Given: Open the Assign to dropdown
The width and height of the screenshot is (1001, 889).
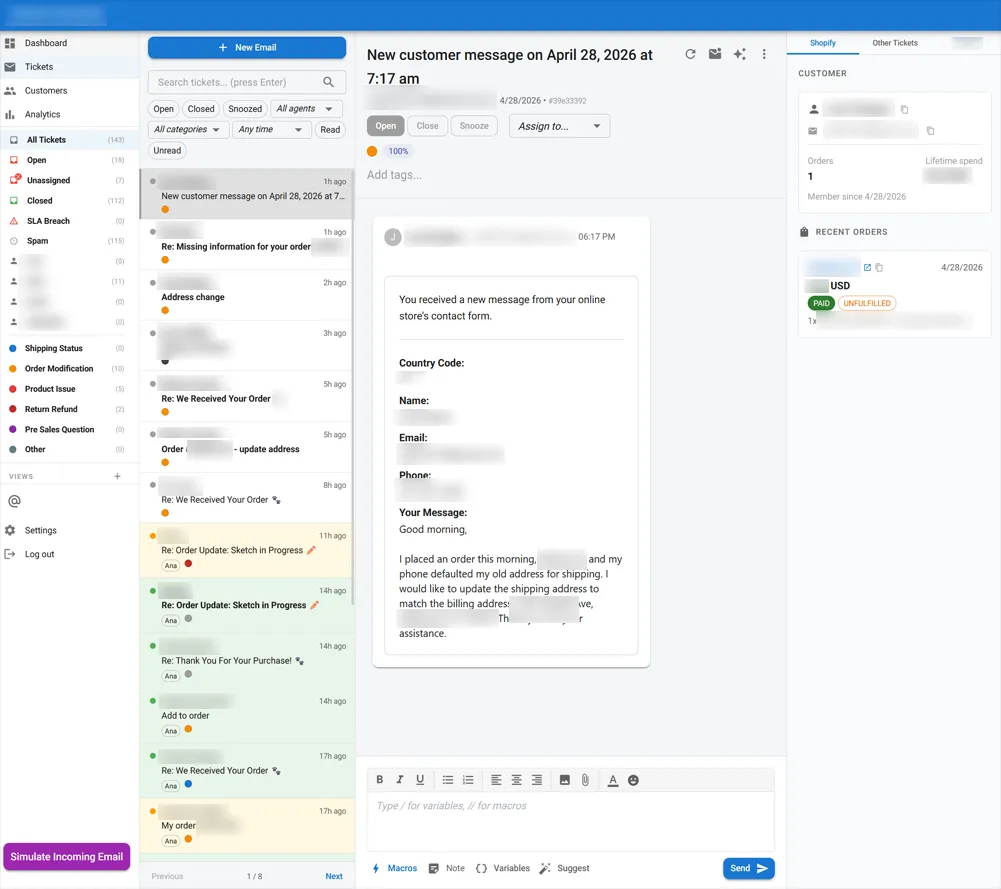Looking at the screenshot, I should point(559,126).
